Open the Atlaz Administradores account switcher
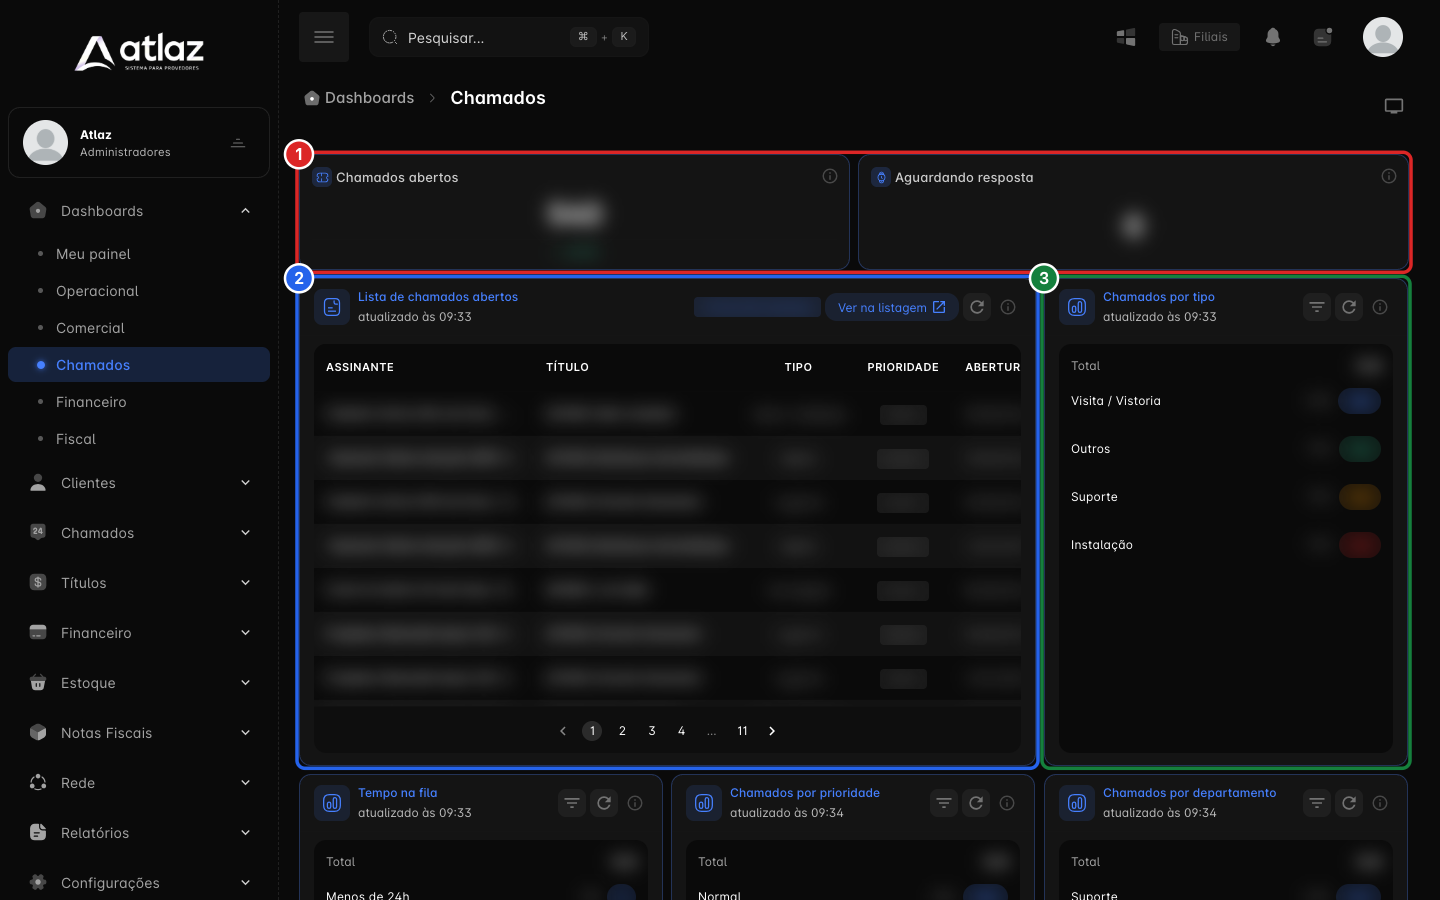 coord(139,143)
